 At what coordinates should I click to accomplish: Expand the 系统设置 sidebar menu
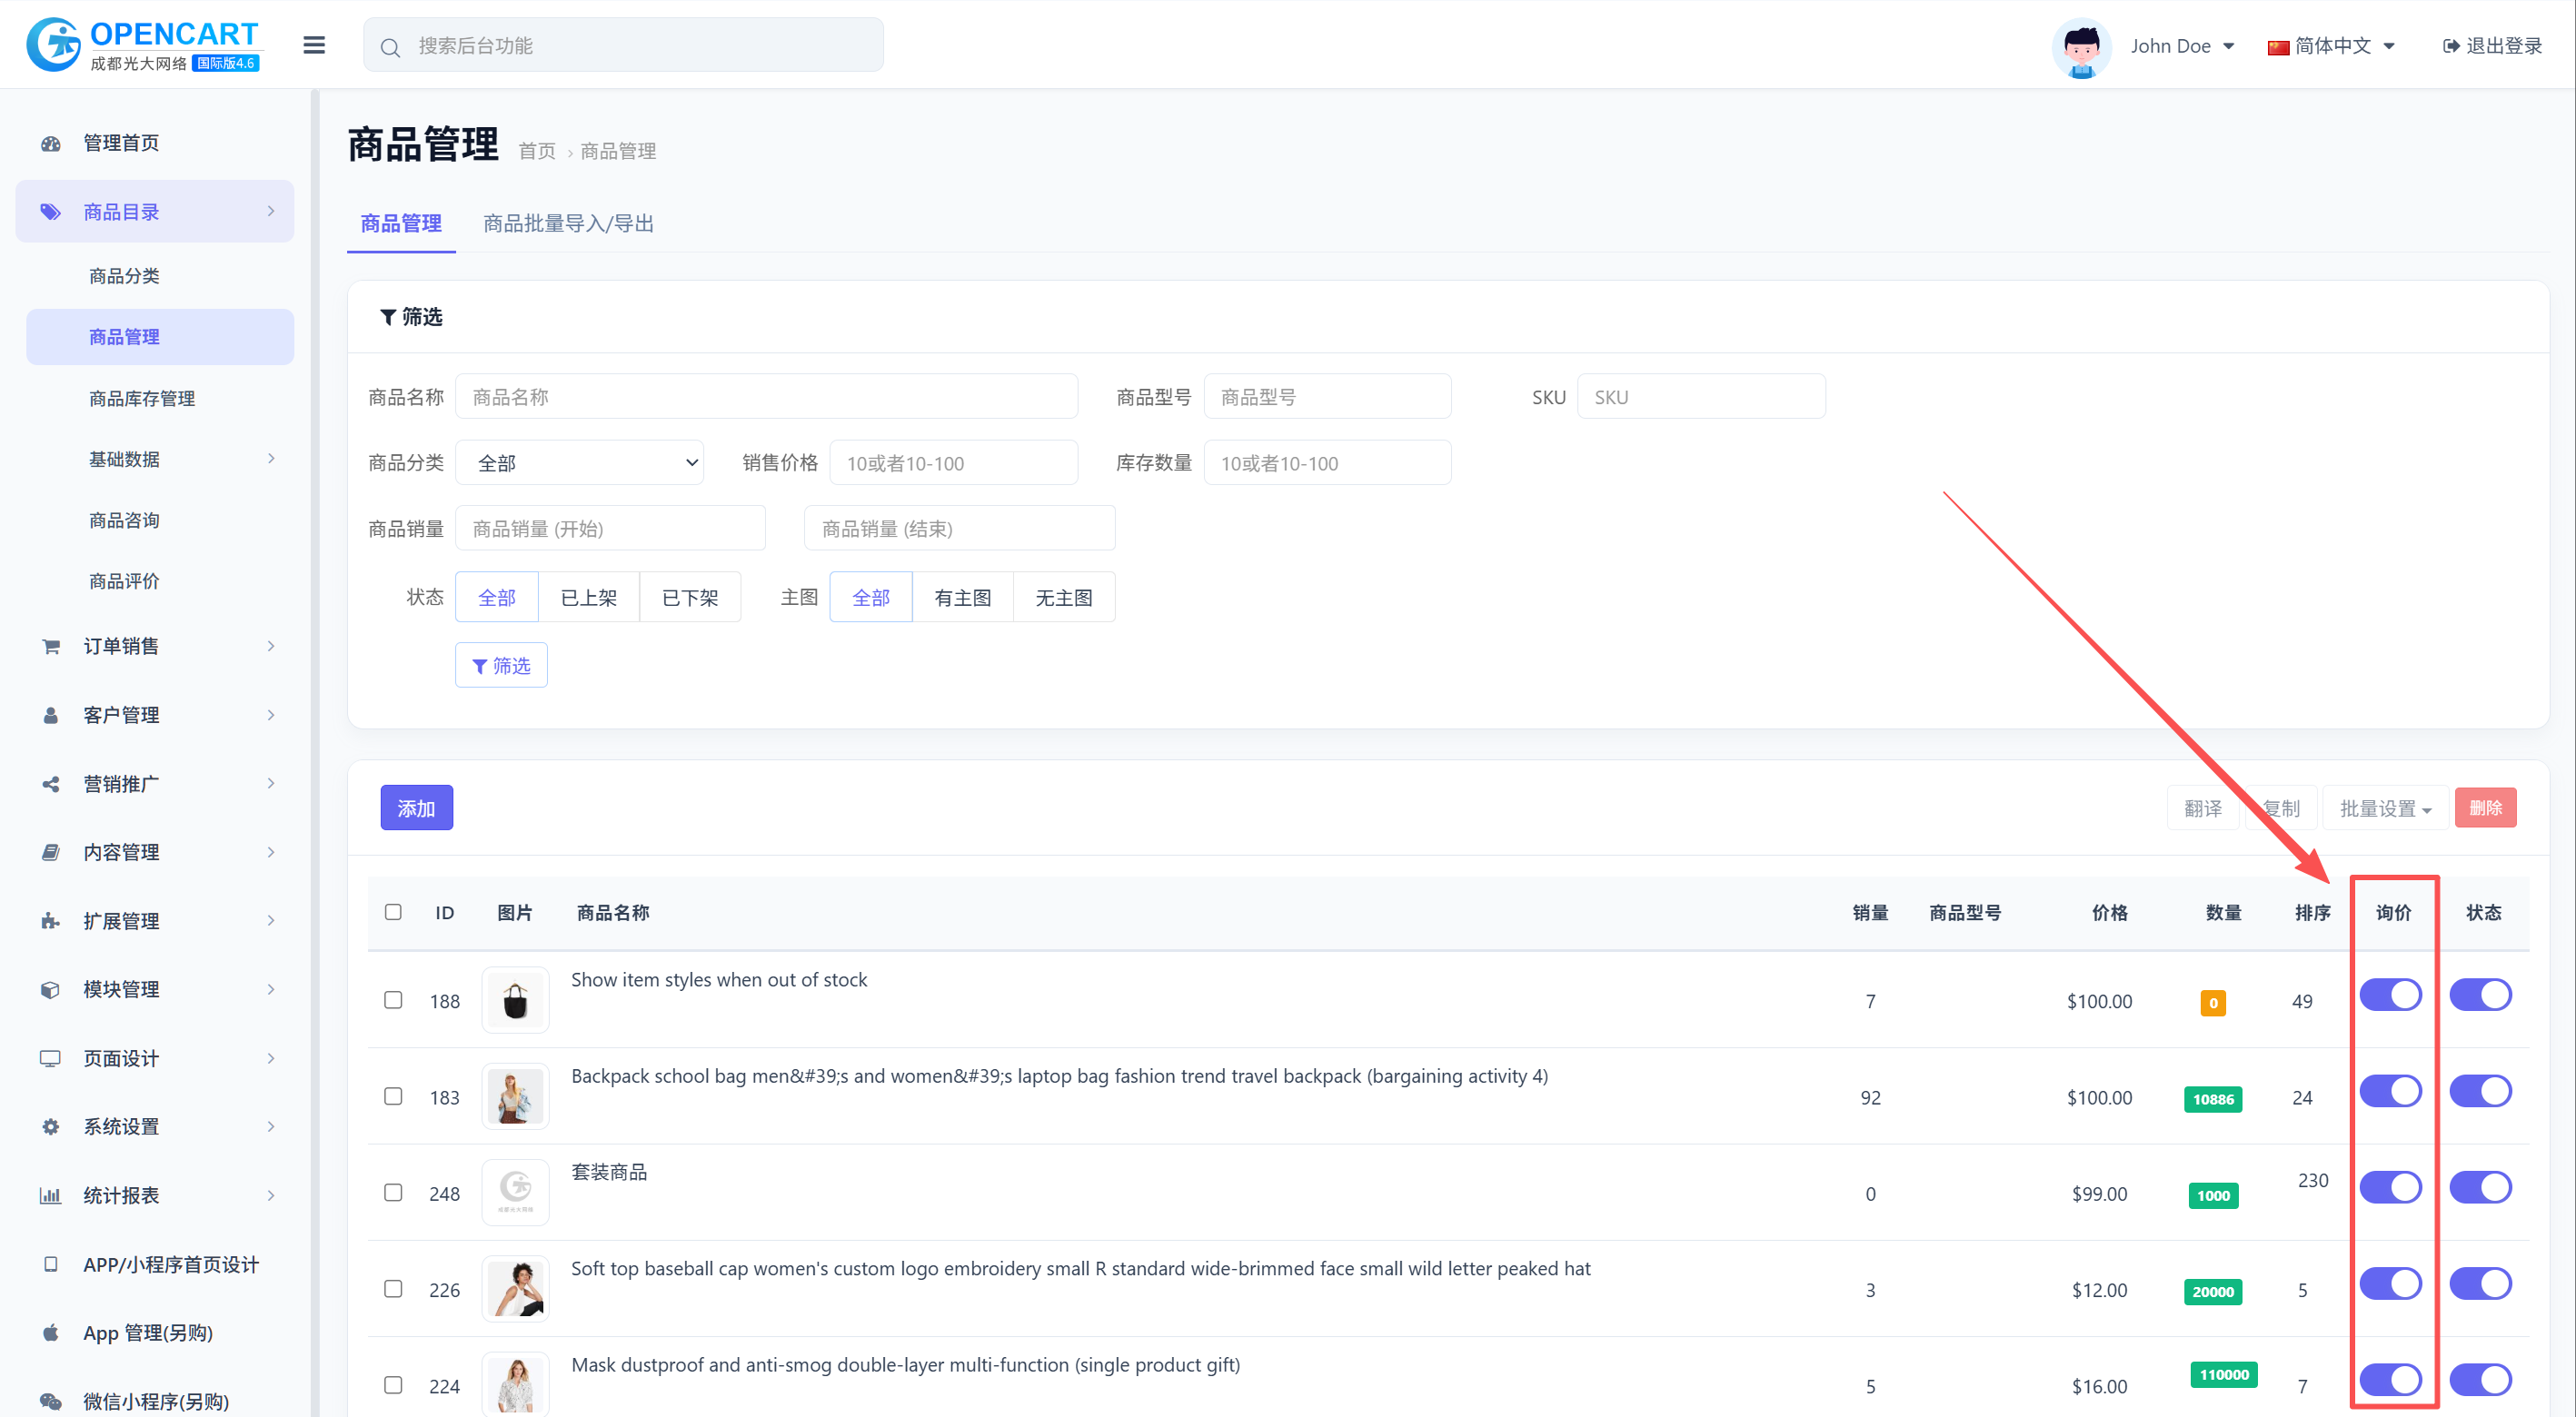click(155, 1127)
